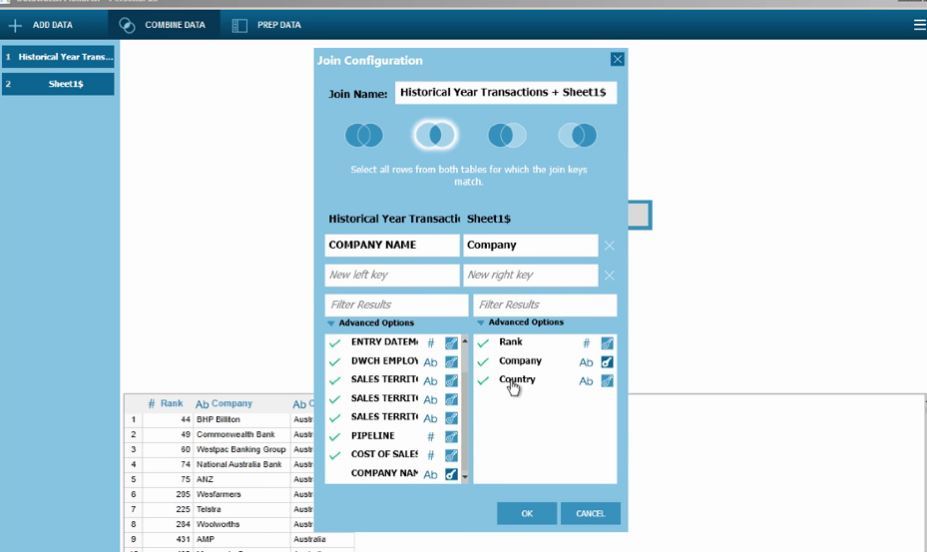
Task: Select the full outer join icon
Action: point(364,135)
